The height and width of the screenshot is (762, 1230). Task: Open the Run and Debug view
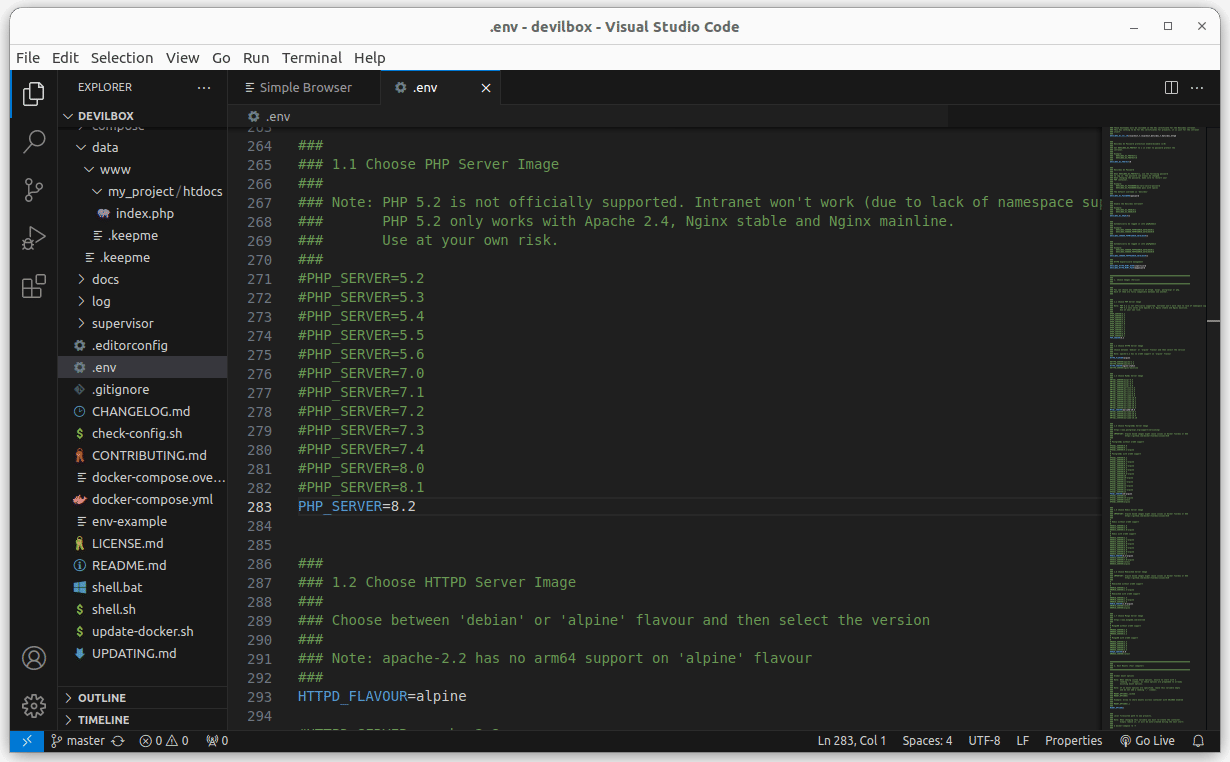tap(34, 238)
